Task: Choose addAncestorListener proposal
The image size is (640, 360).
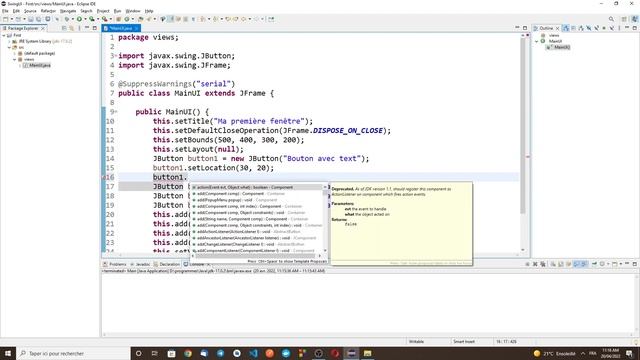Action: pyautogui.click(x=257, y=238)
